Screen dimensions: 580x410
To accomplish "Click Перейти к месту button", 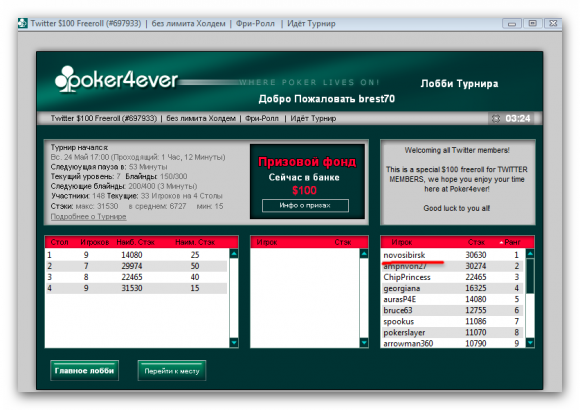I will point(172,370).
